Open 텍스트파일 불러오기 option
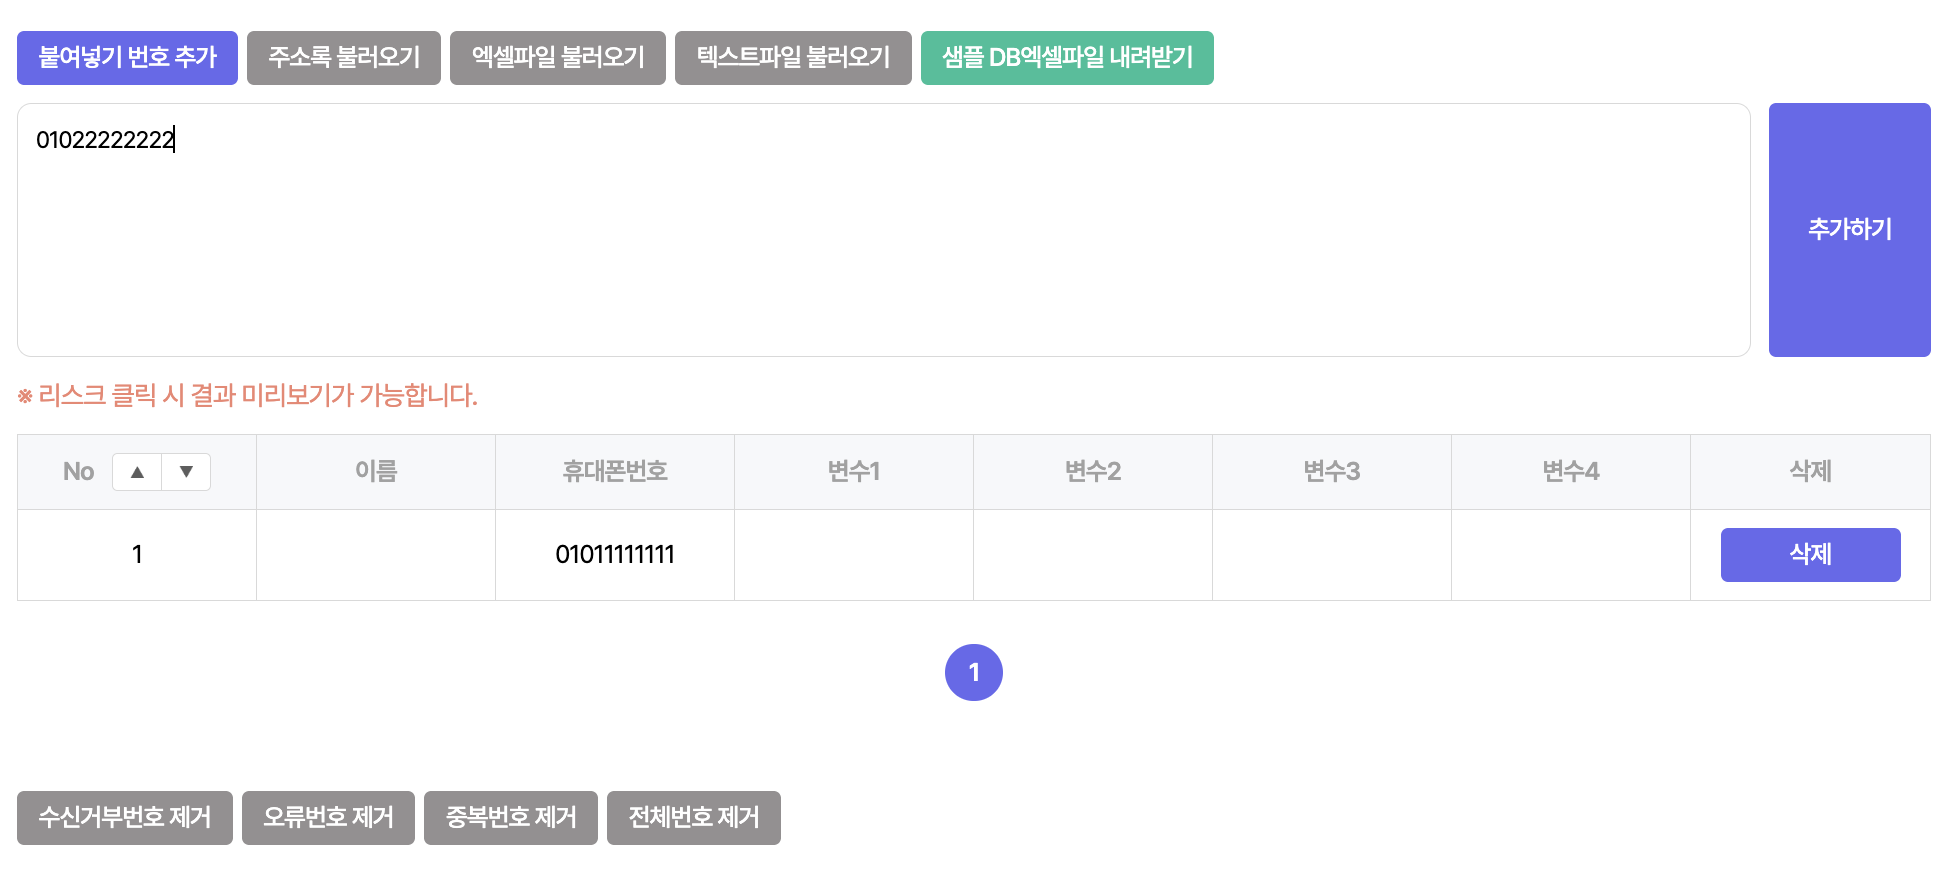The height and width of the screenshot is (892, 1956). 793,58
